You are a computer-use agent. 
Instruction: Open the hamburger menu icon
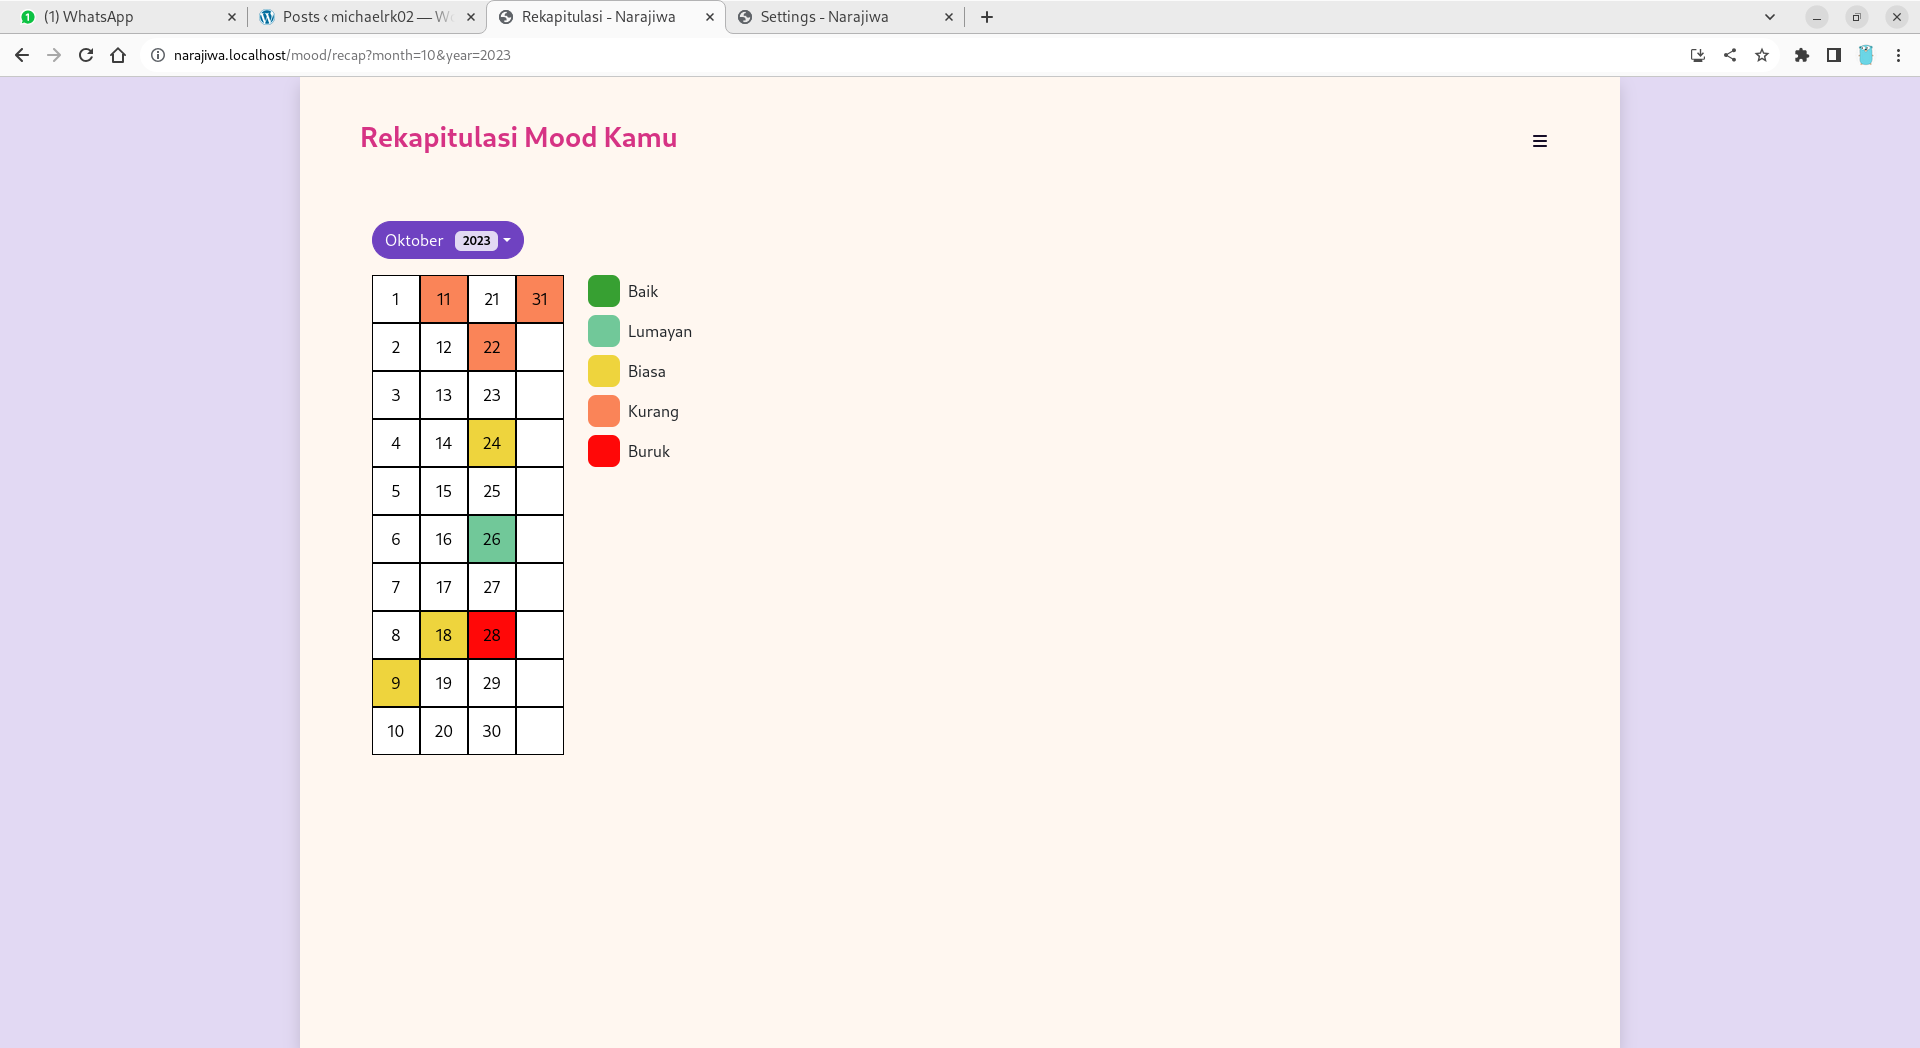[x=1539, y=141]
